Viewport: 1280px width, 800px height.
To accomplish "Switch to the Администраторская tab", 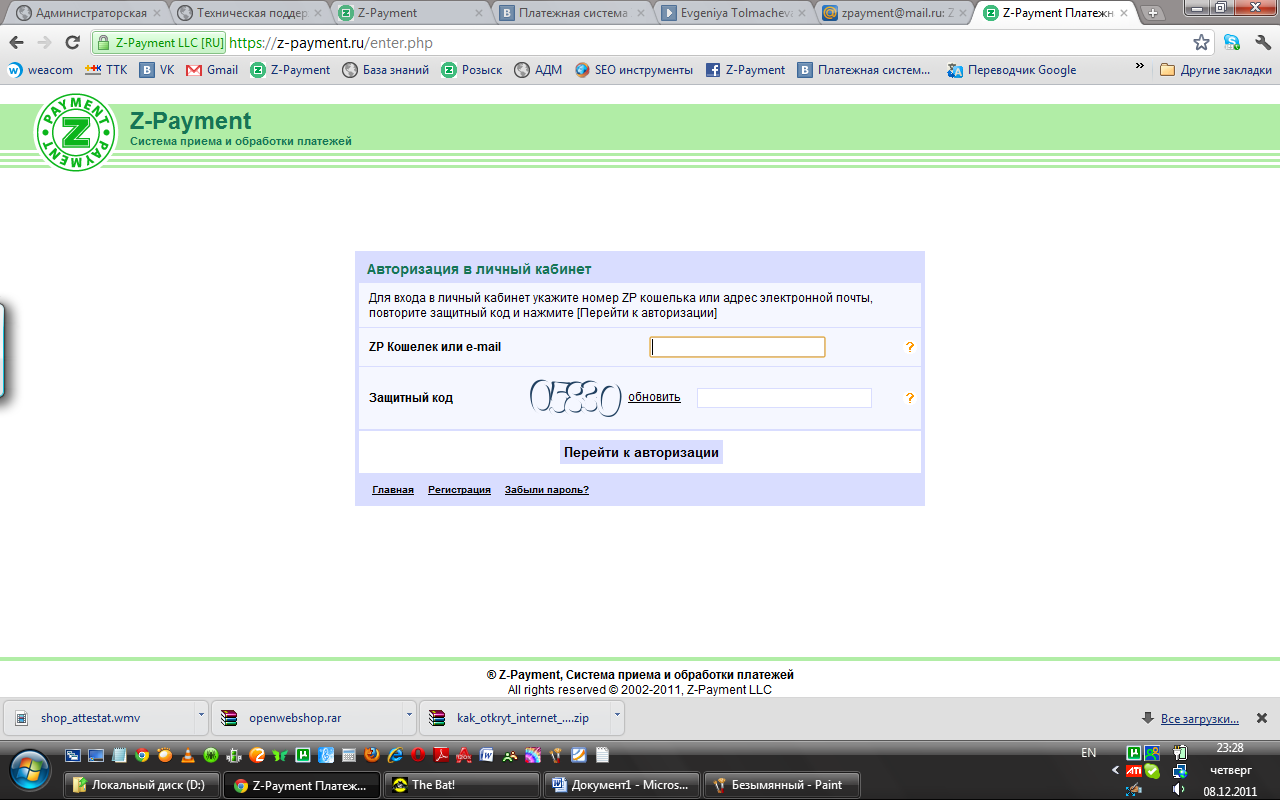I will click(87, 13).
